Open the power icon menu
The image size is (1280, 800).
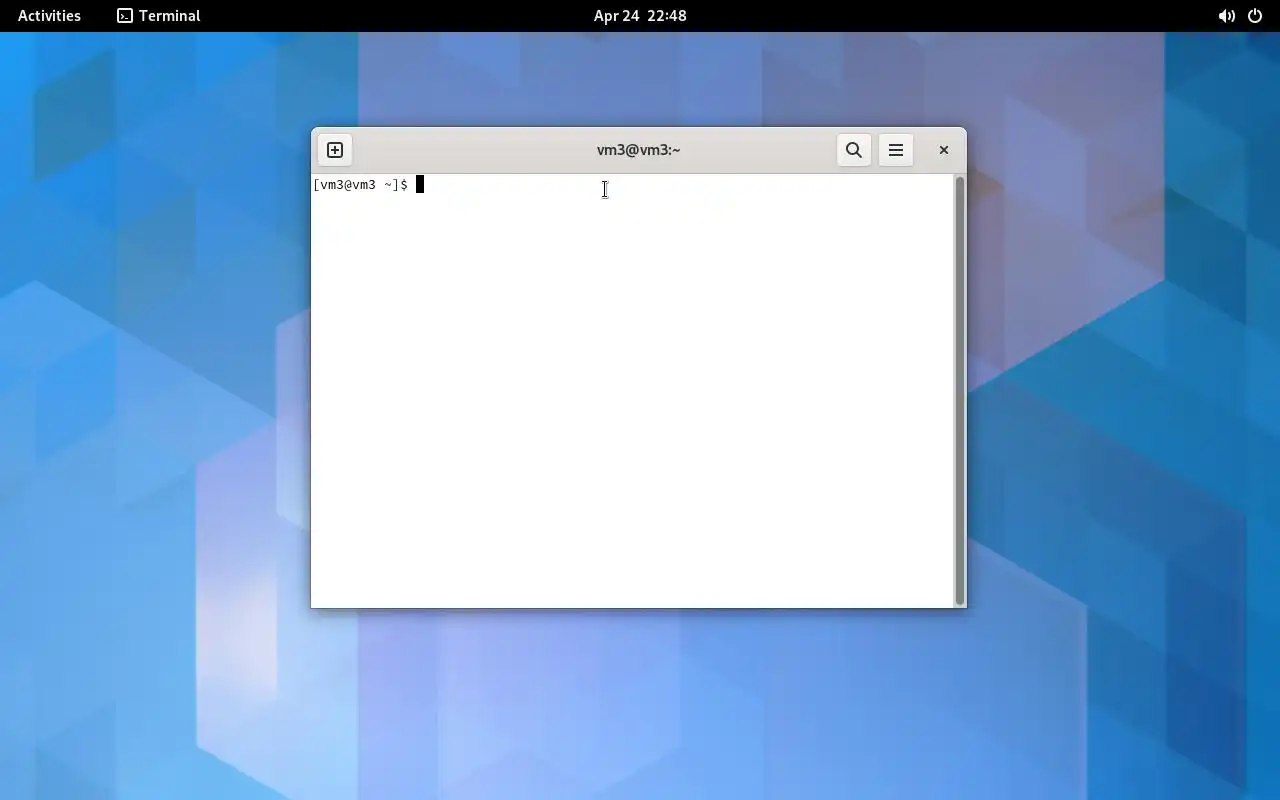1255,16
